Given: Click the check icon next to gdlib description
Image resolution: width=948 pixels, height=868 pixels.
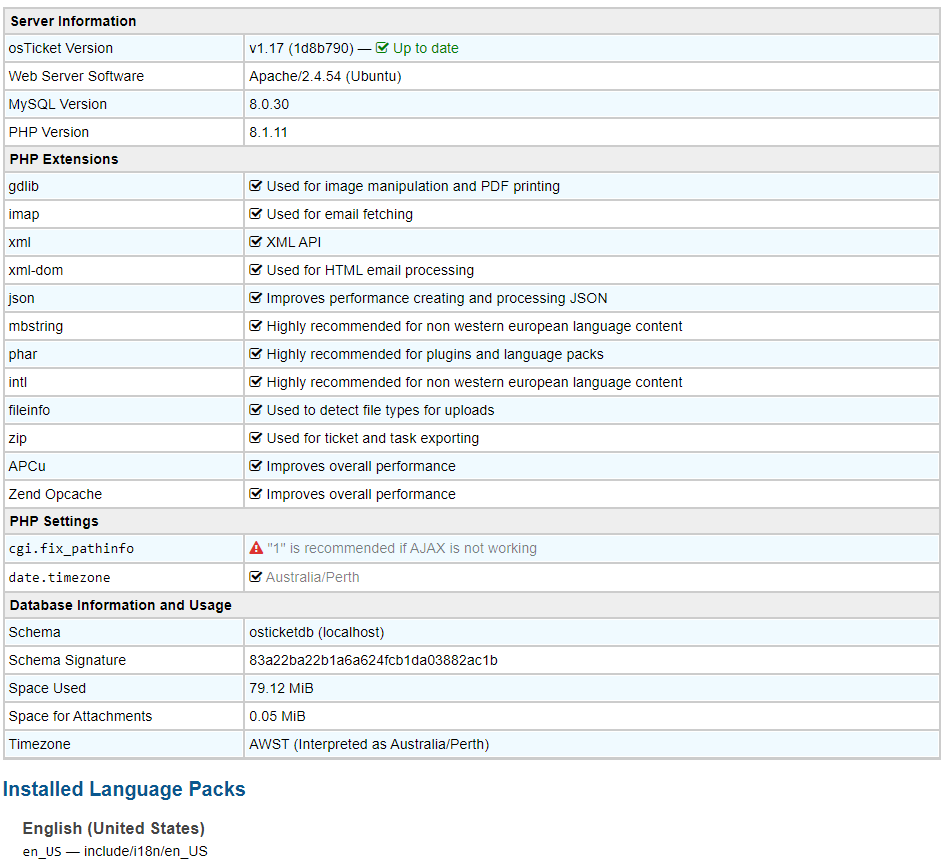Looking at the screenshot, I should coord(256,186).
